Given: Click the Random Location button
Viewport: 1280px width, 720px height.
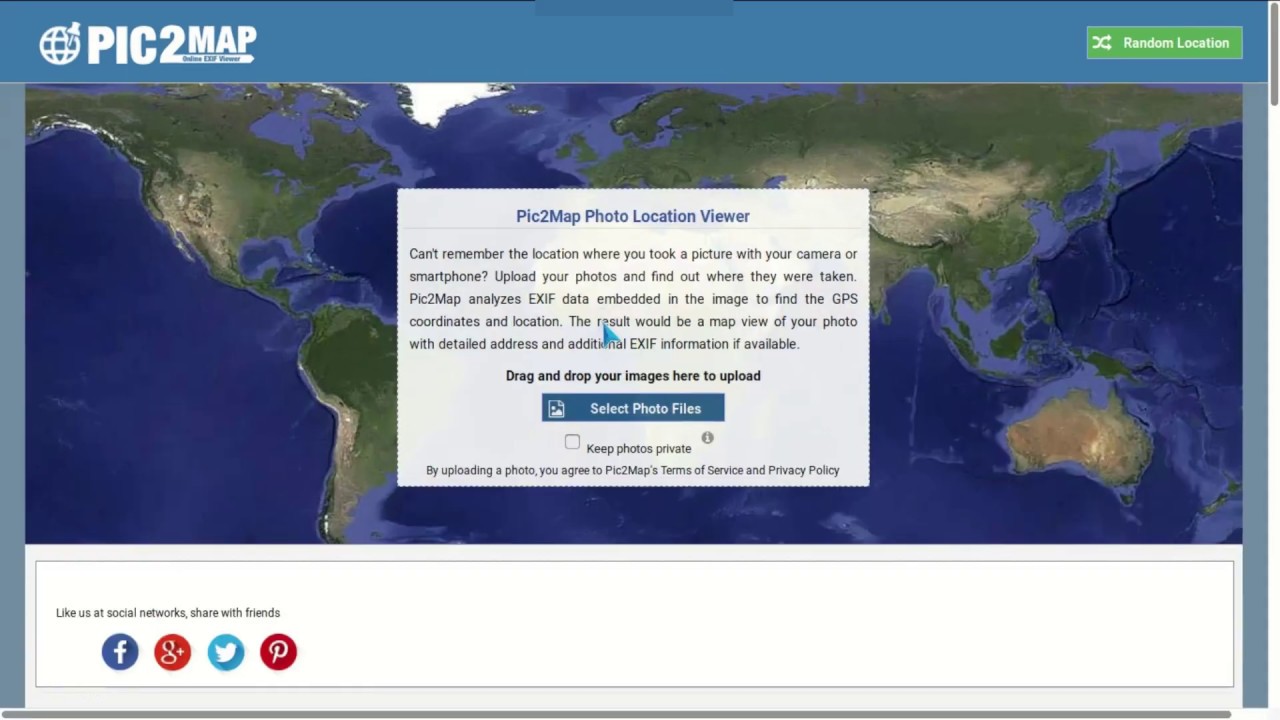Looking at the screenshot, I should click(x=1164, y=43).
